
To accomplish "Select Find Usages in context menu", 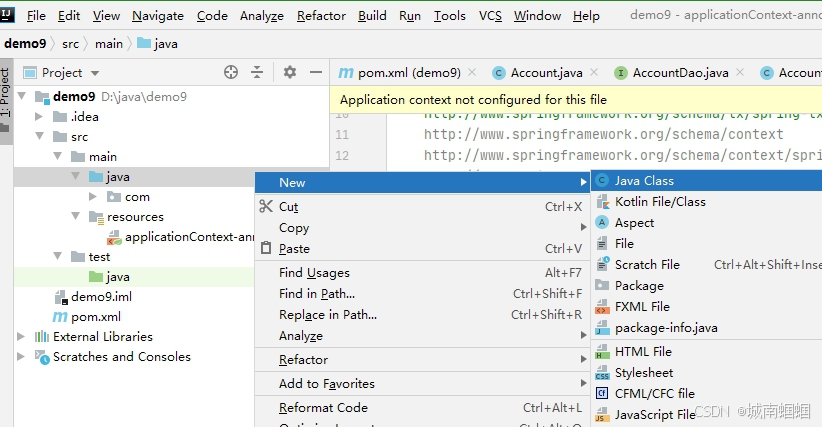I will [422, 272].
